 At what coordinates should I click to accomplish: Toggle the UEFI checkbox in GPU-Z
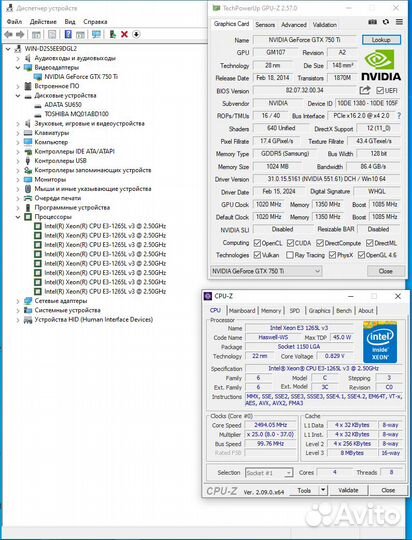pos(380,91)
